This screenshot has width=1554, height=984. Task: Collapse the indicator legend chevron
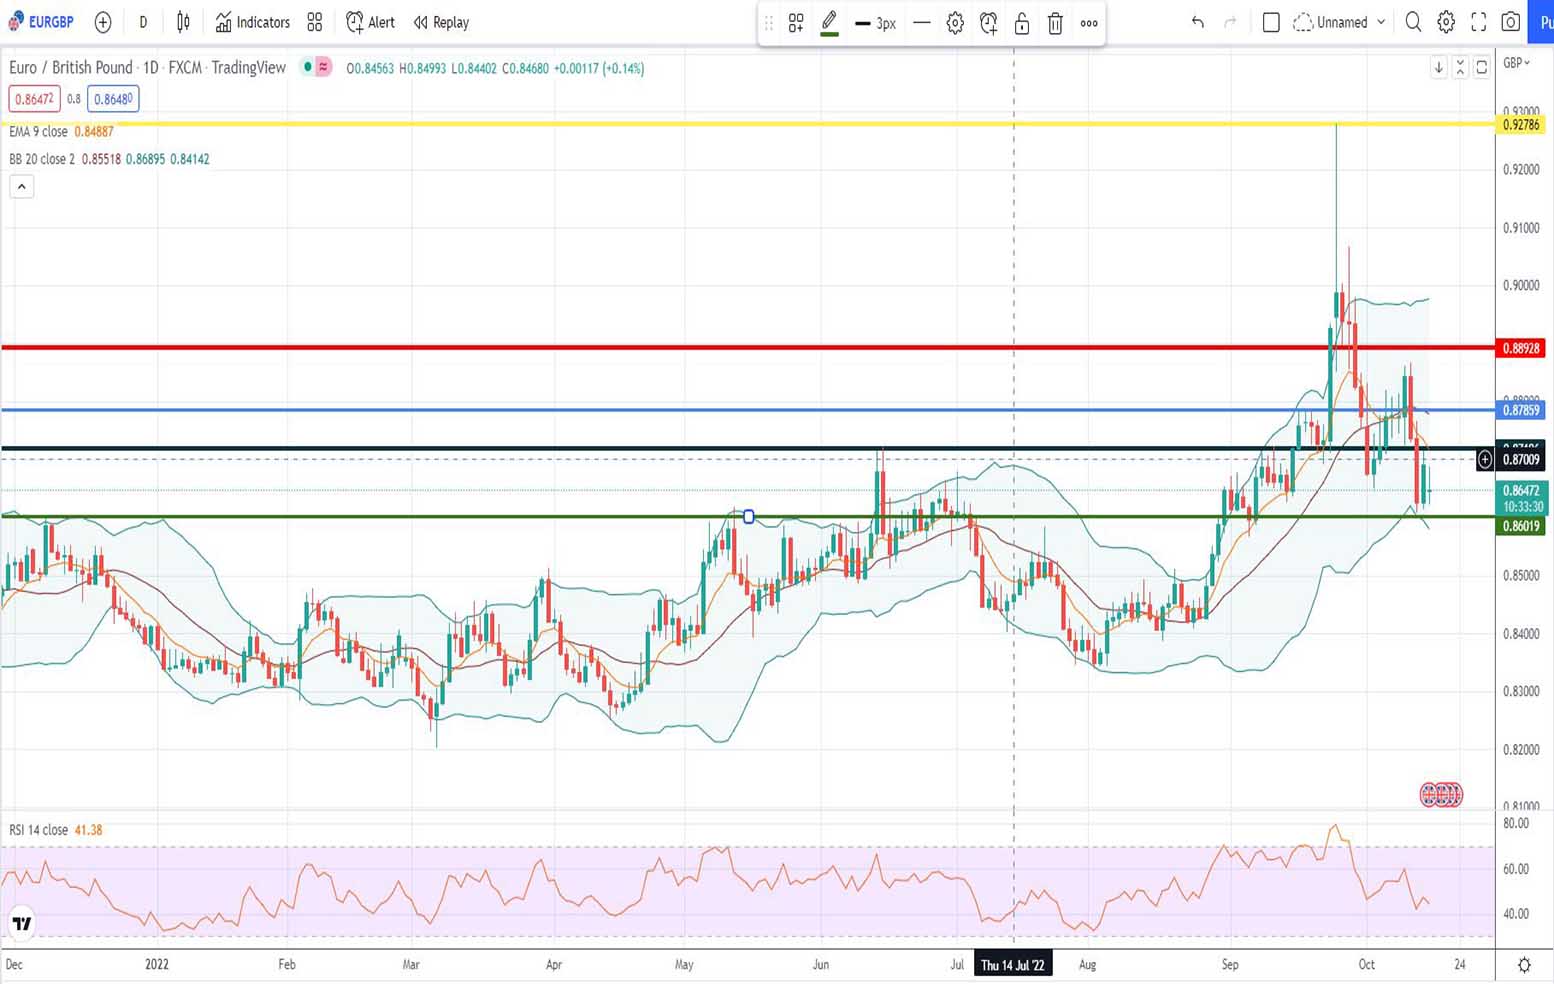coord(21,186)
